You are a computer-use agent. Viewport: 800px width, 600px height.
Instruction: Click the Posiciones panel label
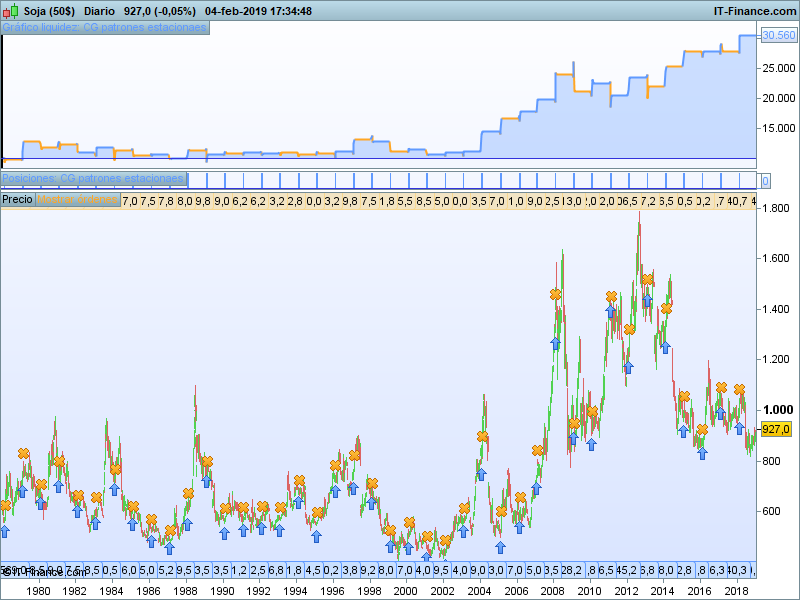94,179
